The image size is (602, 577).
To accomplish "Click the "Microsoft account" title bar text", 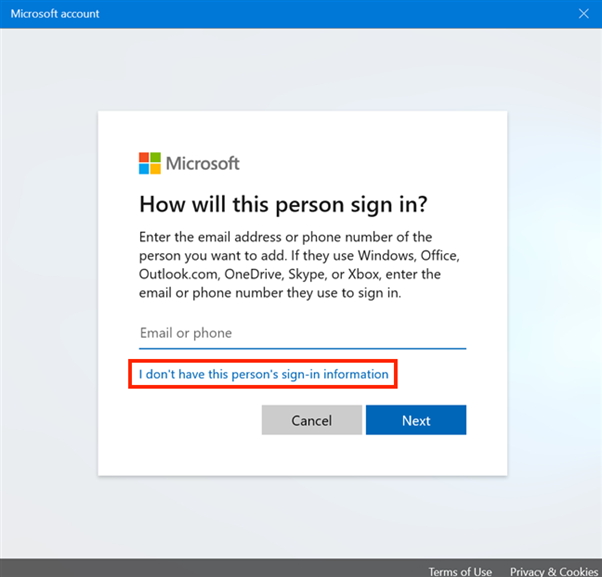I will pyautogui.click(x=55, y=14).
